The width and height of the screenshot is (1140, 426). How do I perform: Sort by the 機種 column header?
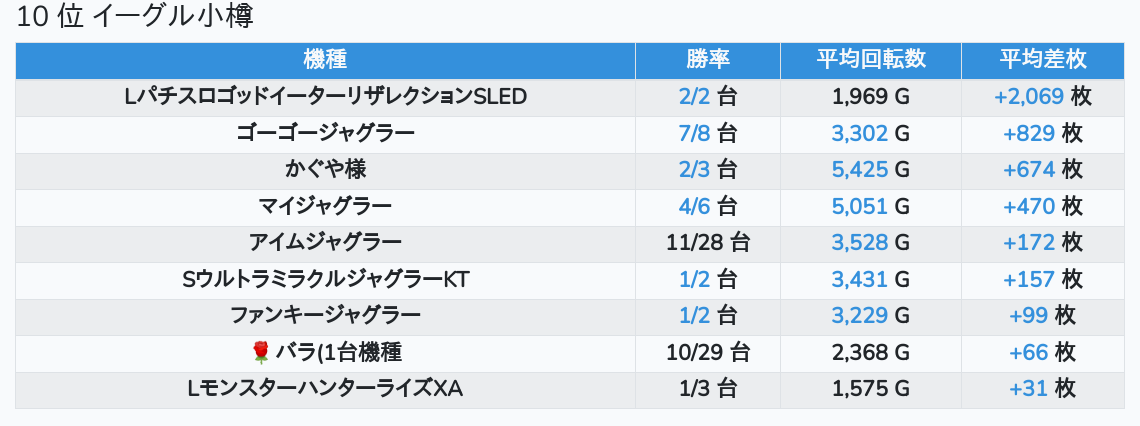pyautogui.click(x=326, y=60)
